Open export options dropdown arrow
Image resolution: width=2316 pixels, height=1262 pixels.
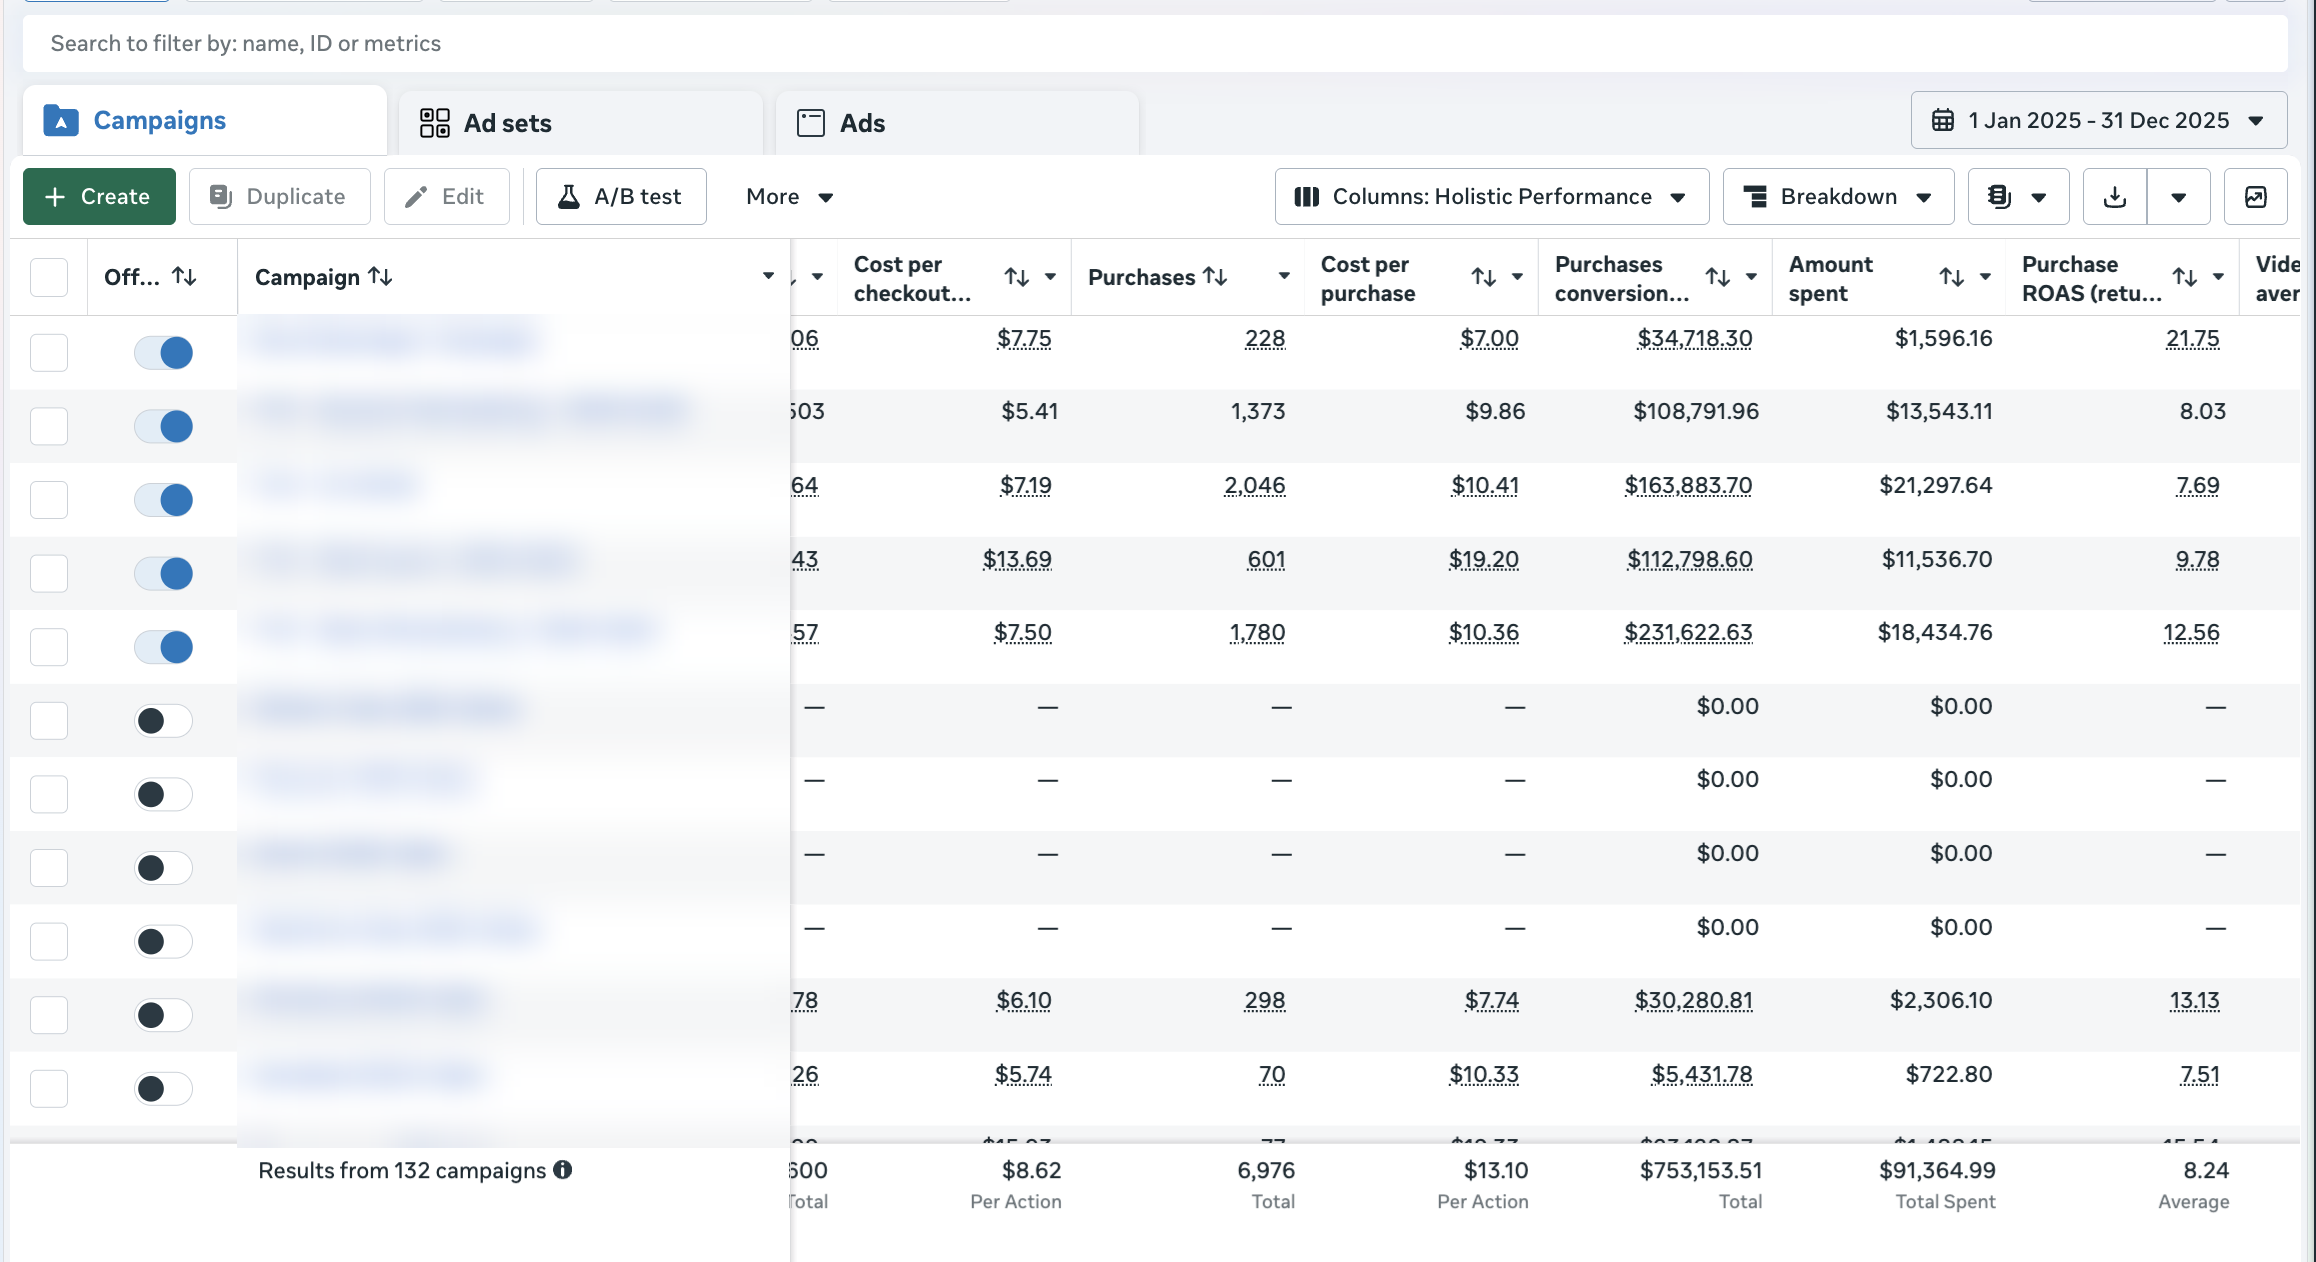pos(2179,197)
